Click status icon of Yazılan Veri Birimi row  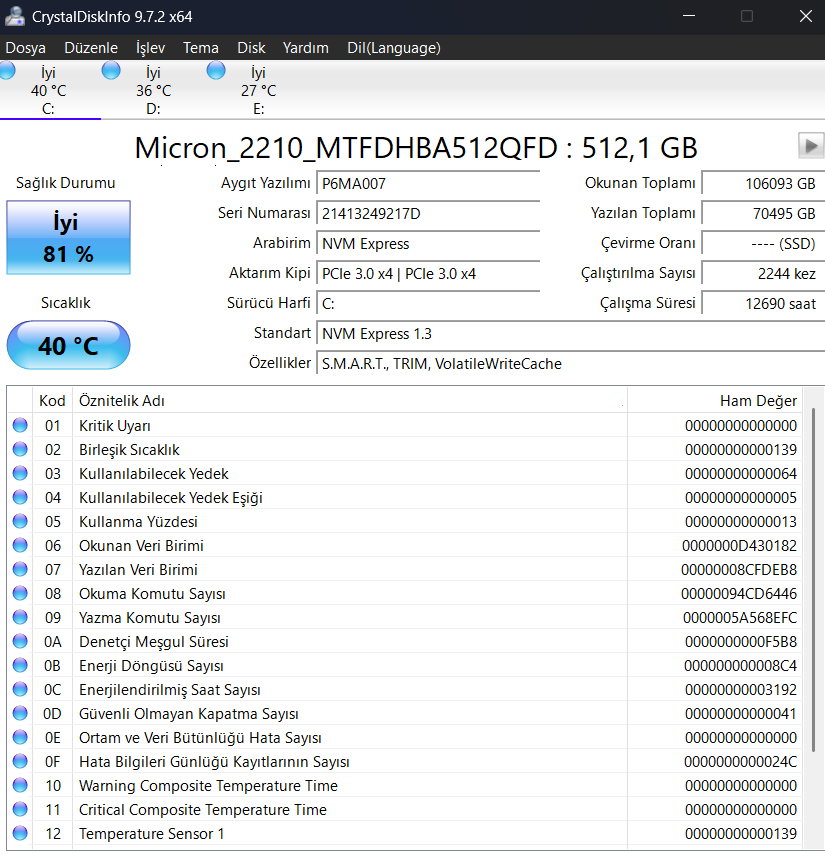20,570
